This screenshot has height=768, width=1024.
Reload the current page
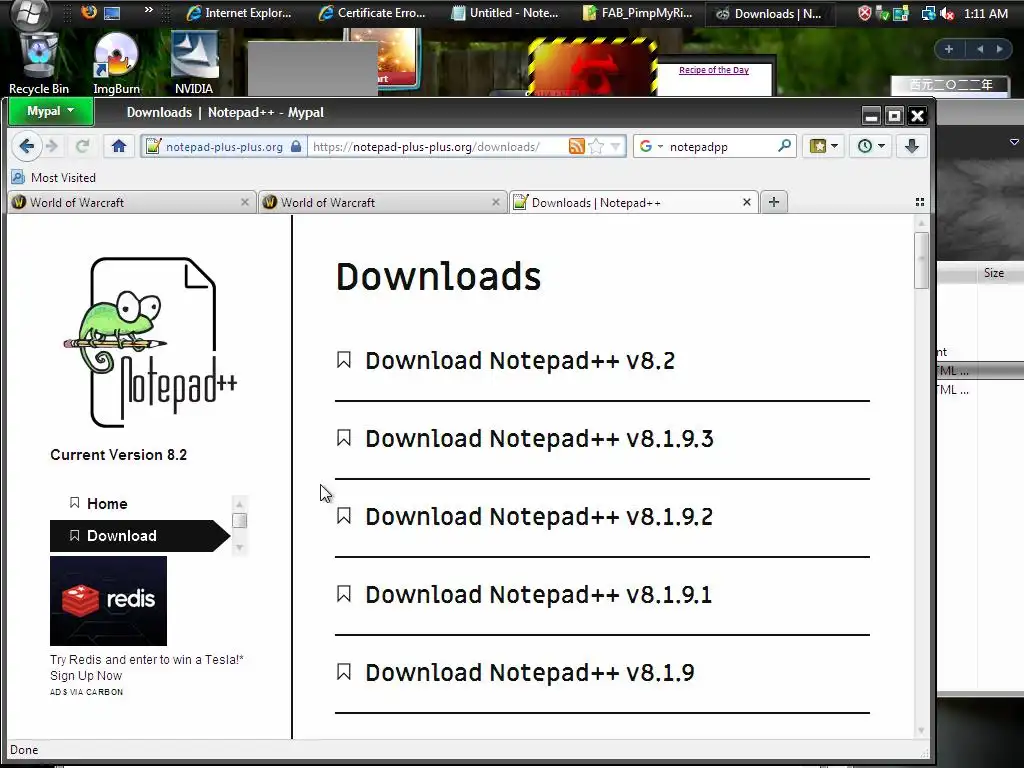[x=82, y=146]
